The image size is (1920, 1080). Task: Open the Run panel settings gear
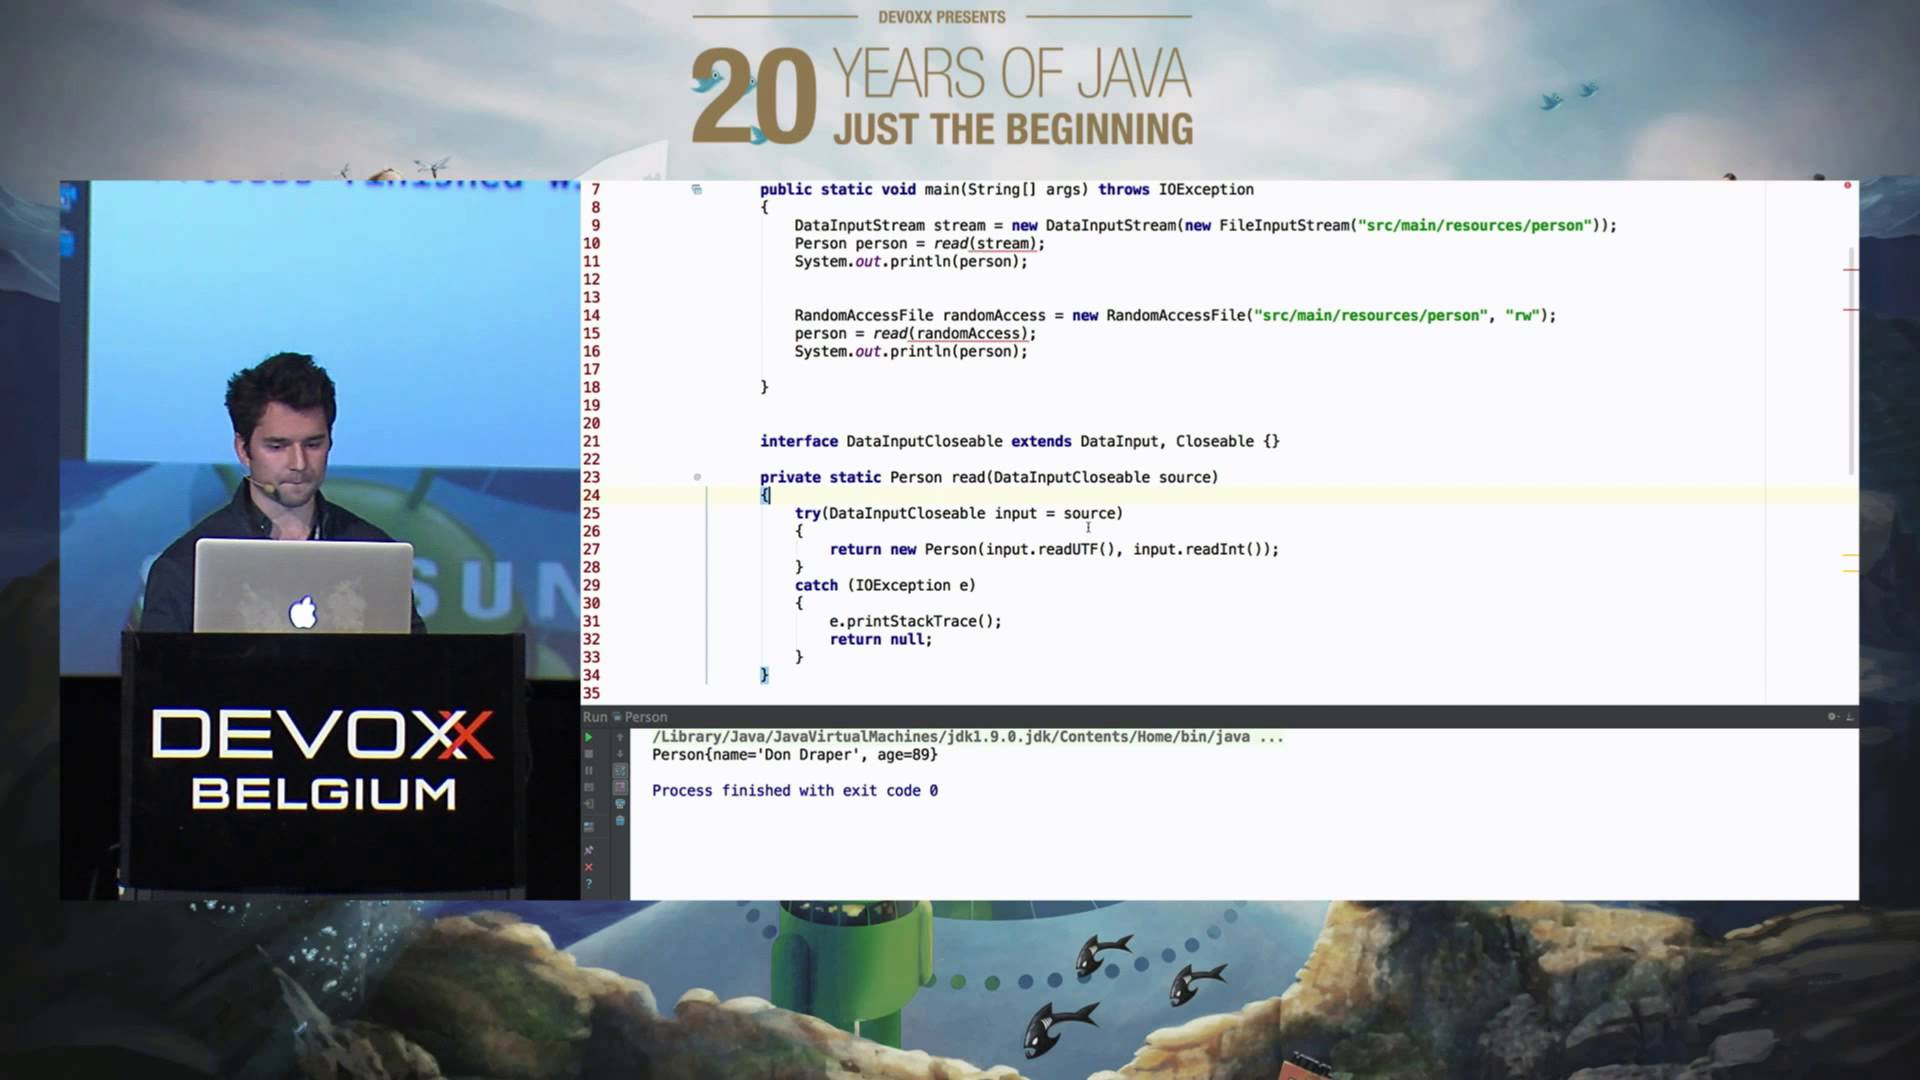1830,716
